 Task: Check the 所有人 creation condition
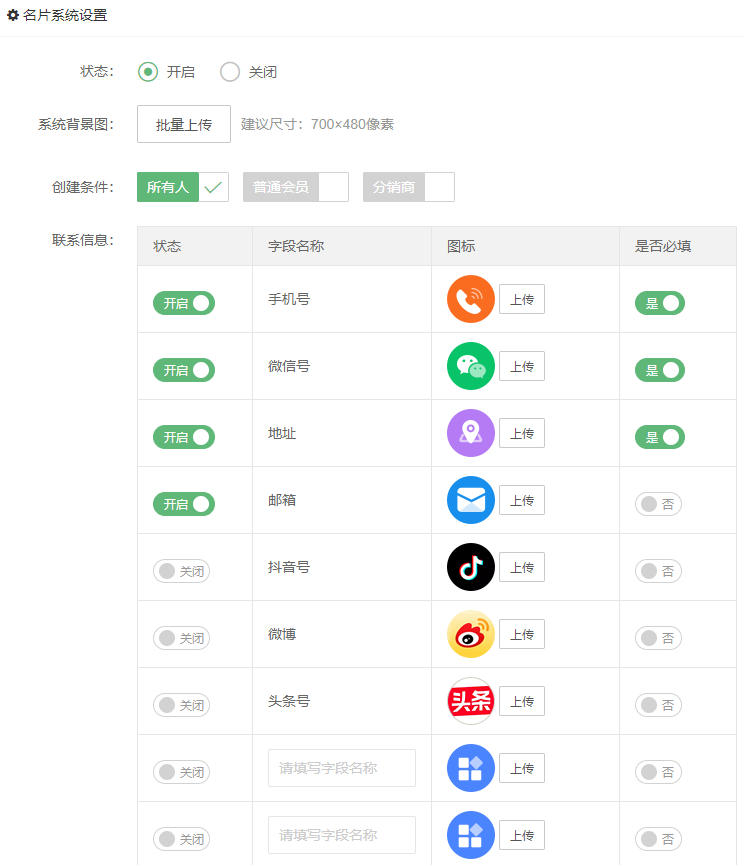tap(183, 187)
